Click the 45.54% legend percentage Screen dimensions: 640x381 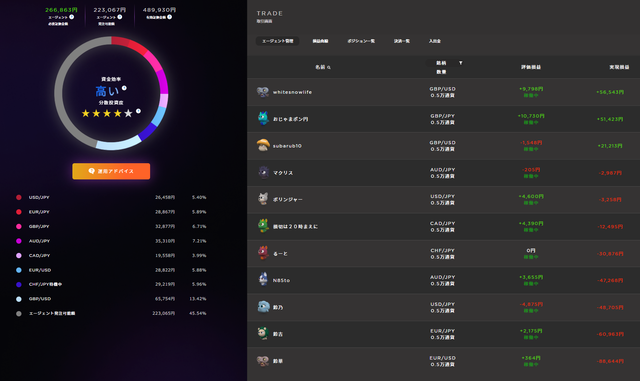click(198, 314)
